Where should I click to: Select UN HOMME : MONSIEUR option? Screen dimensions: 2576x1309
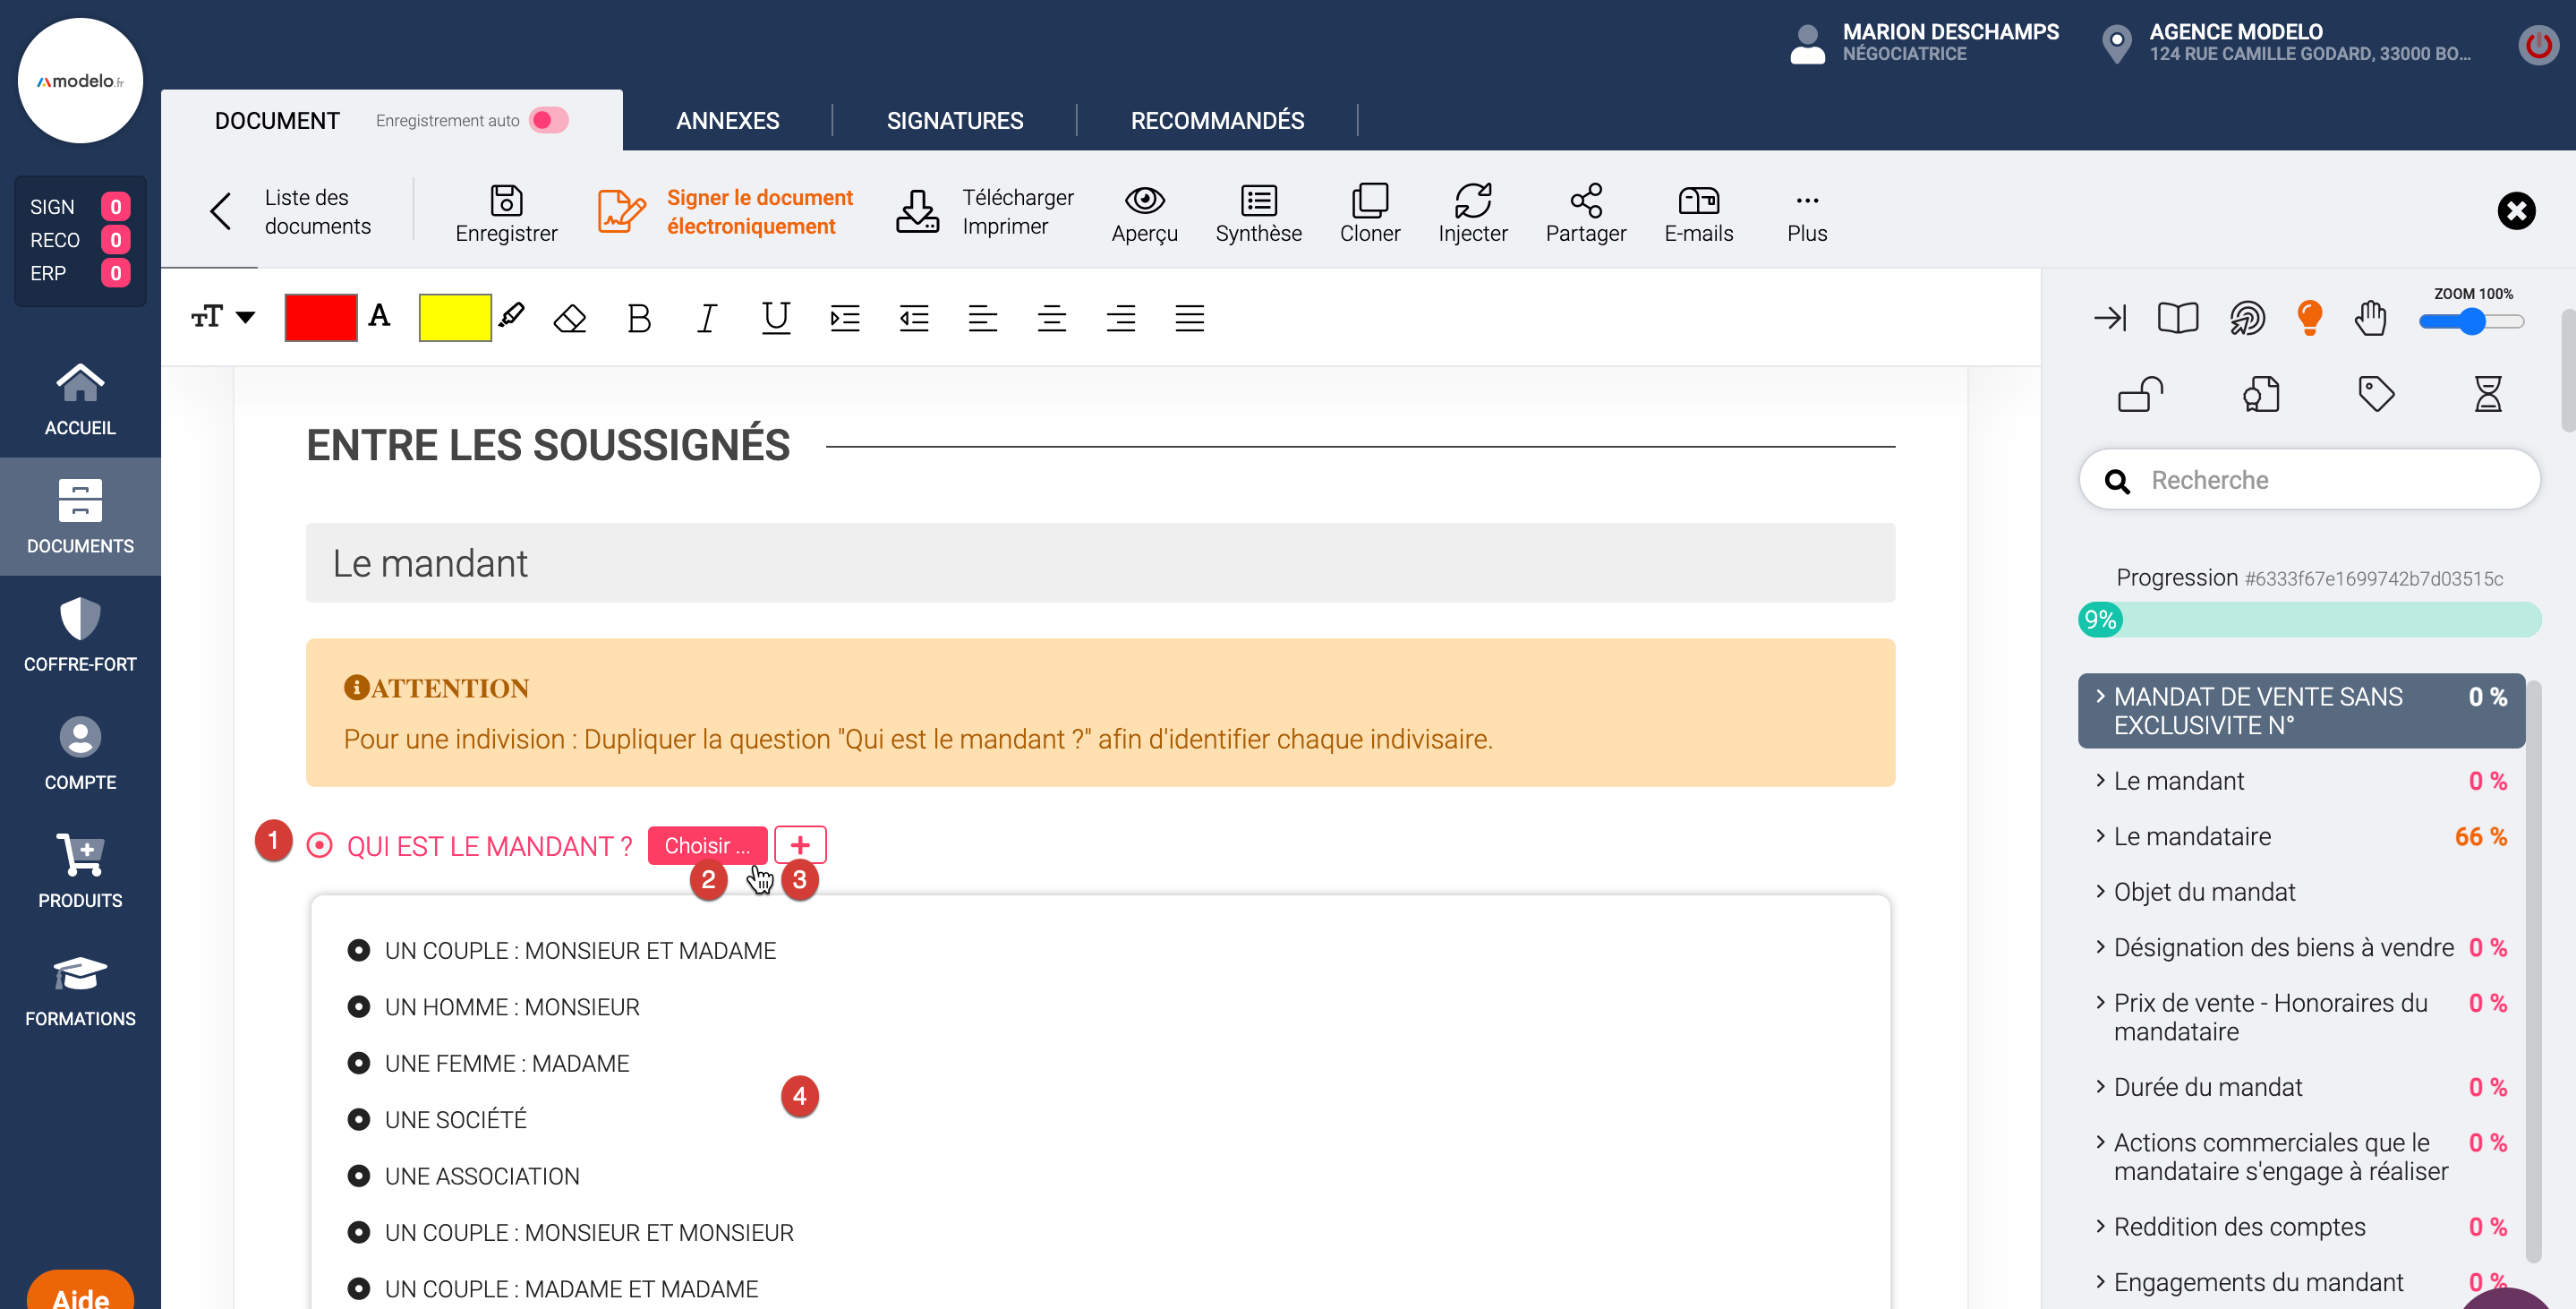pos(511,1007)
